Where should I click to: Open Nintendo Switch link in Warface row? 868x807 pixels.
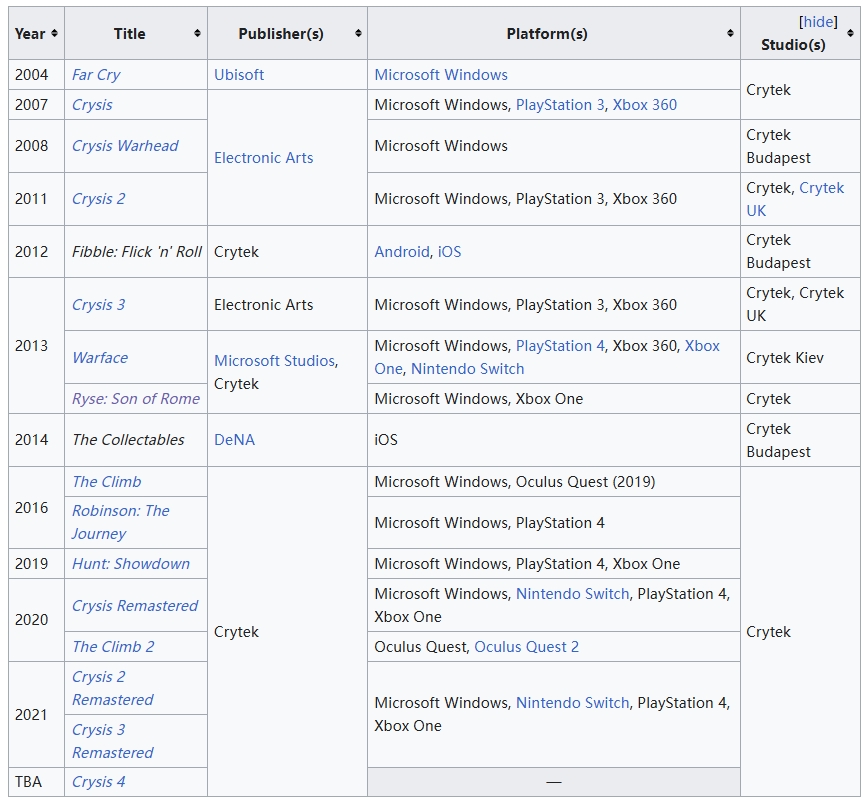pyautogui.click(x=467, y=369)
